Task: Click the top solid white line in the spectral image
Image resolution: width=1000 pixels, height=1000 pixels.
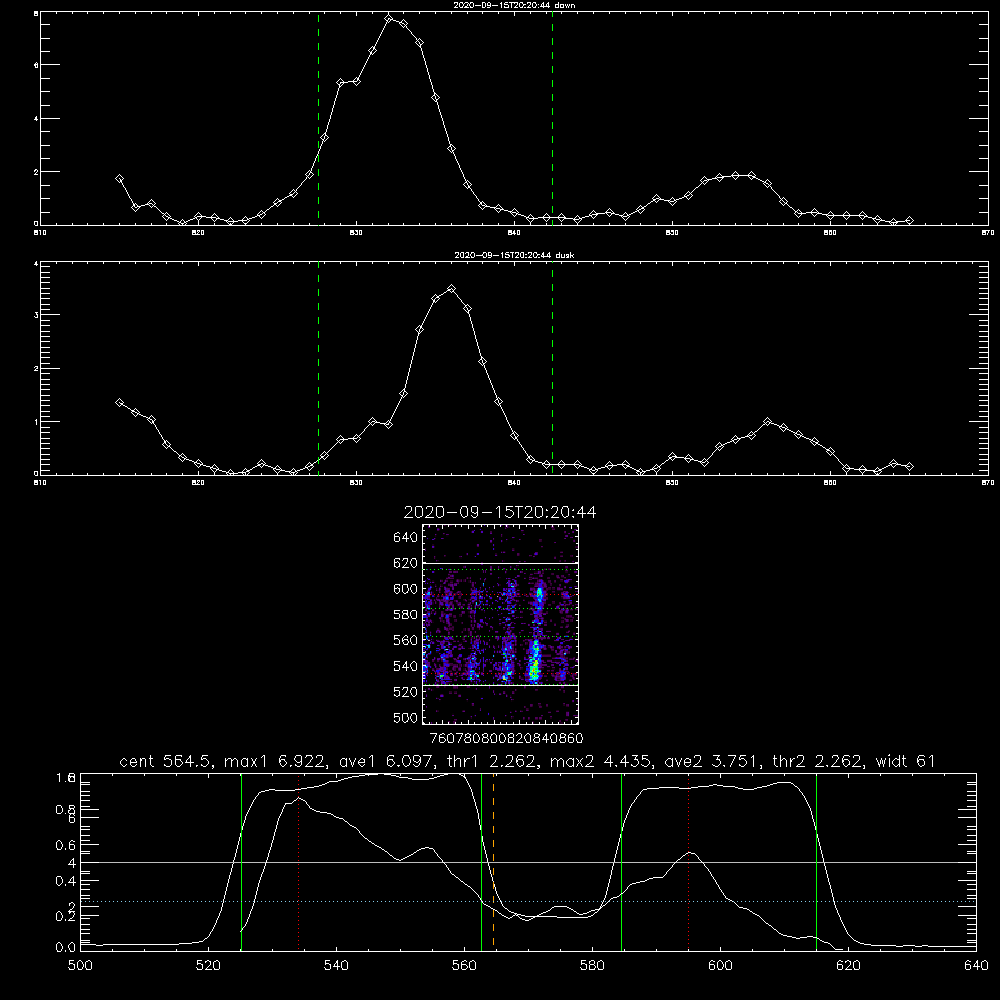Action: tap(500, 564)
